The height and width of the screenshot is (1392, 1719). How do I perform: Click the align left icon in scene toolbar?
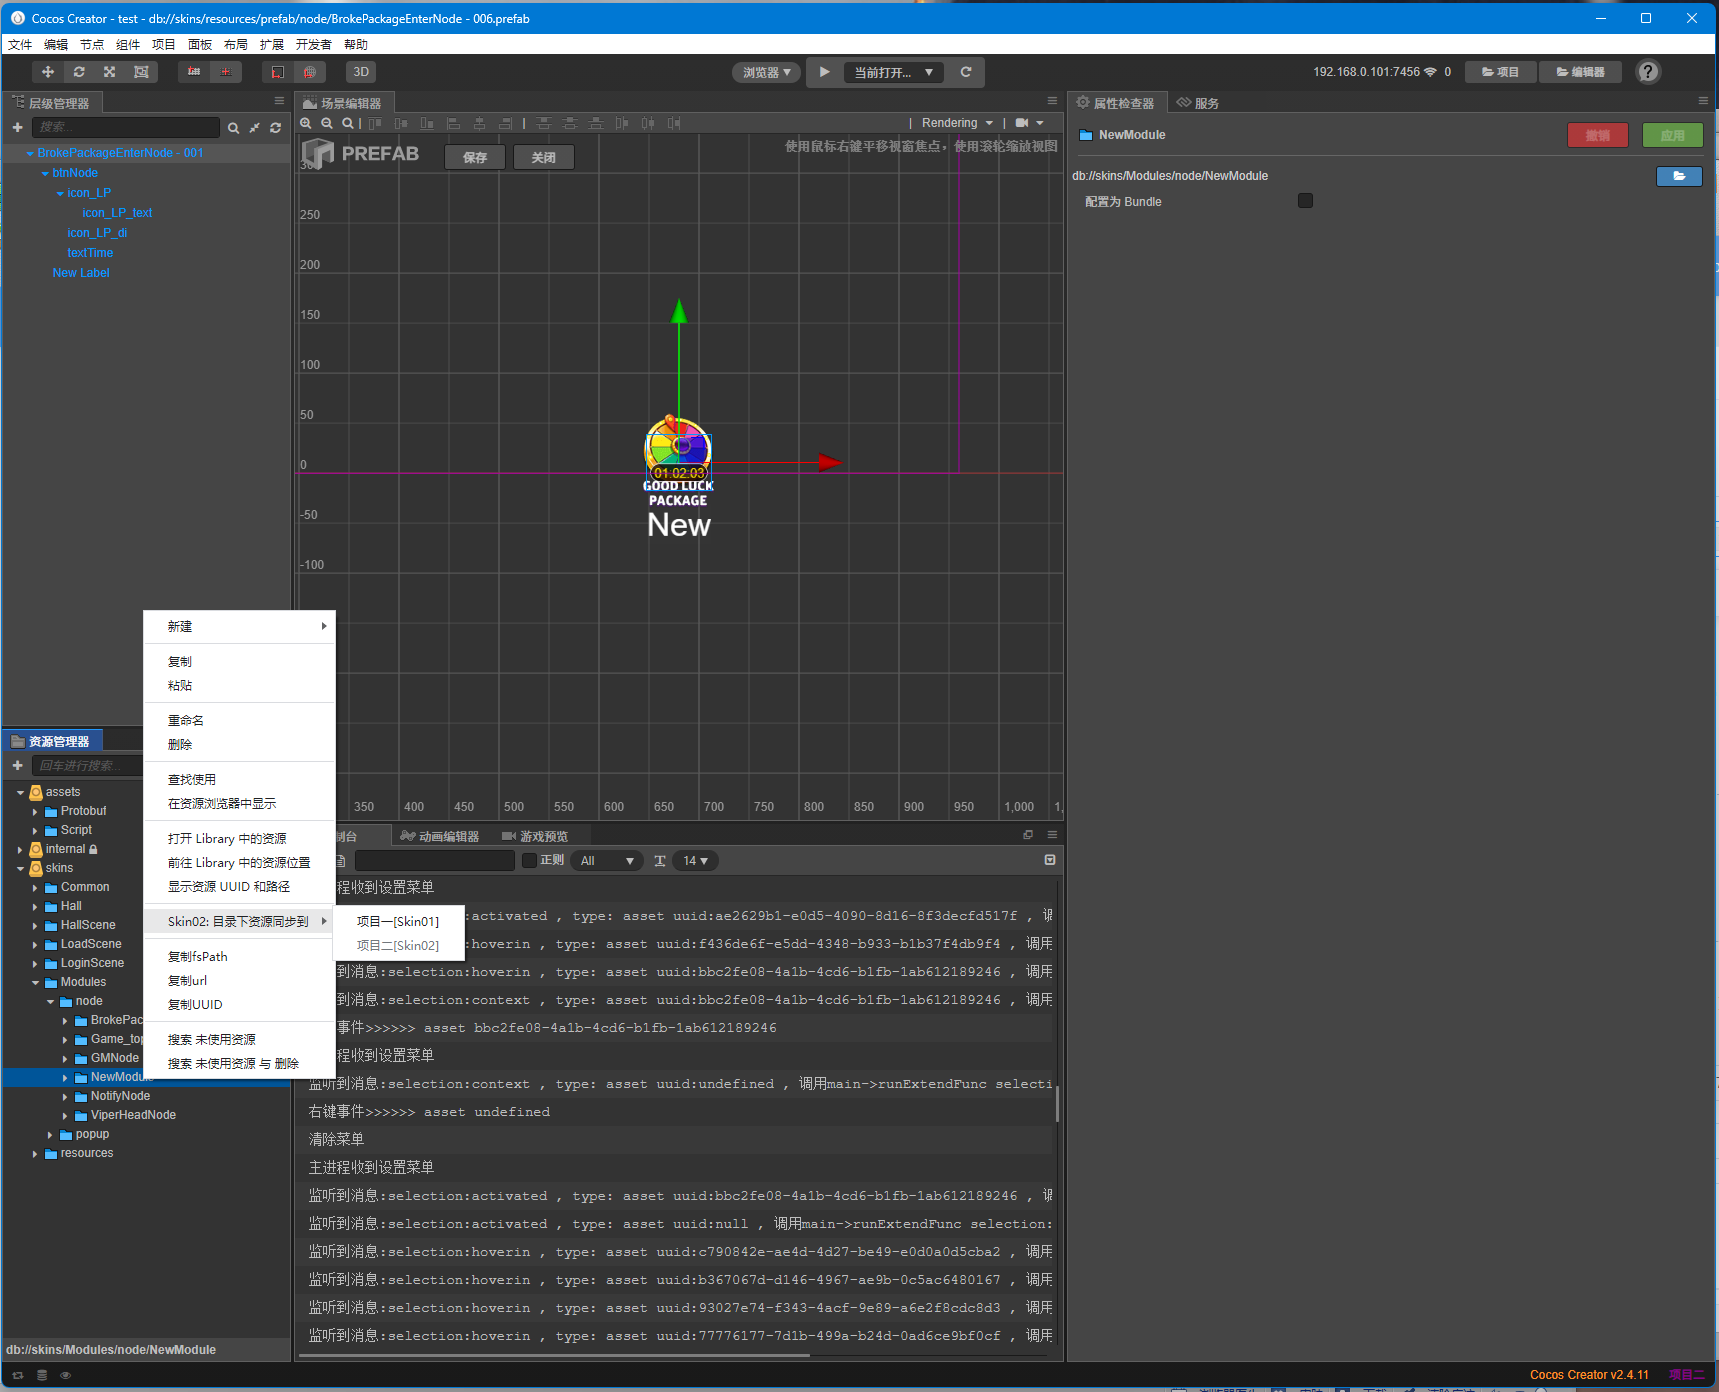[x=453, y=123]
